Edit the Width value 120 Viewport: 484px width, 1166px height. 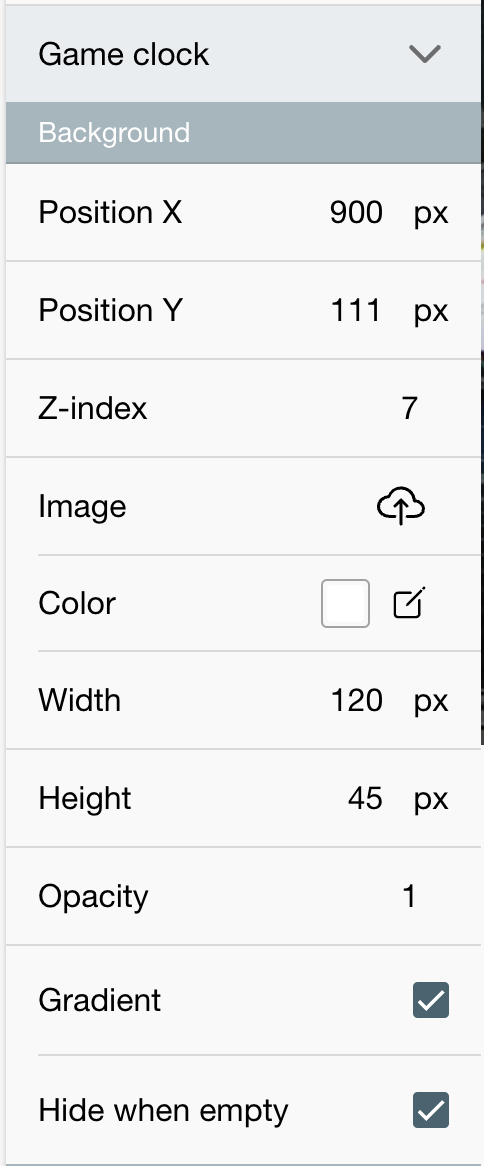tap(357, 700)
